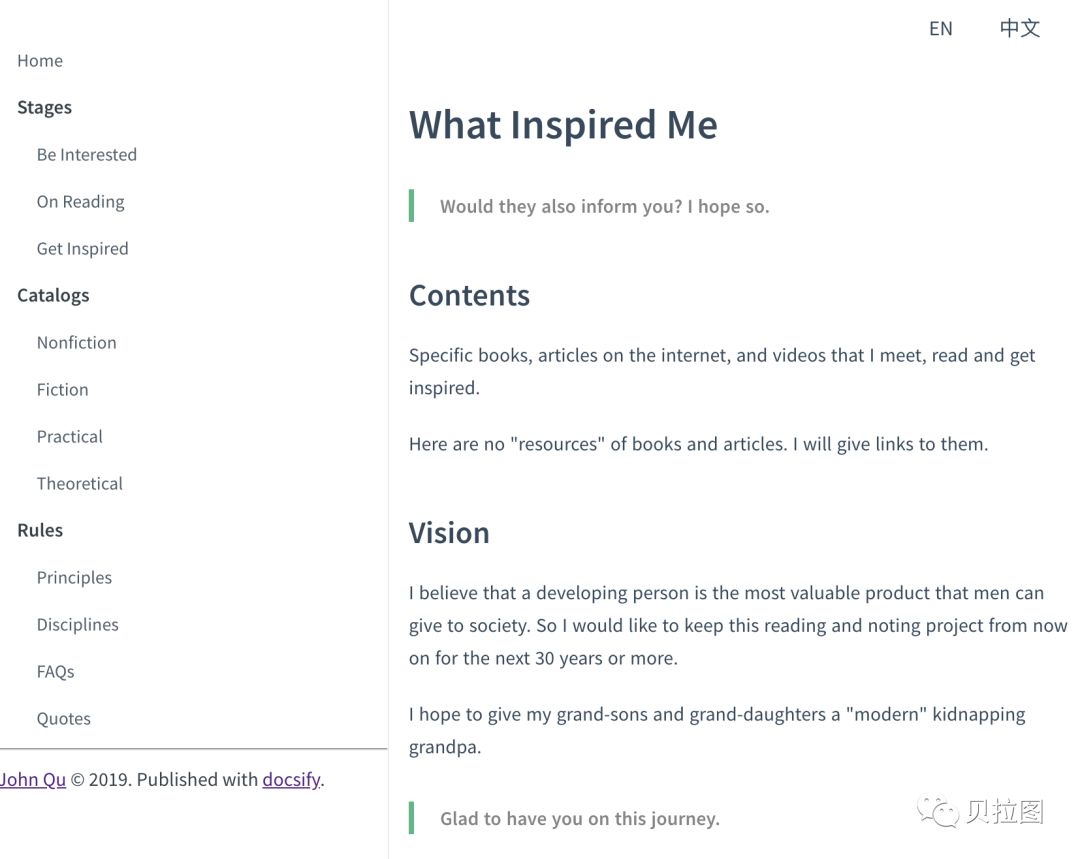Click the WeChat logo watermark icon

937,811
